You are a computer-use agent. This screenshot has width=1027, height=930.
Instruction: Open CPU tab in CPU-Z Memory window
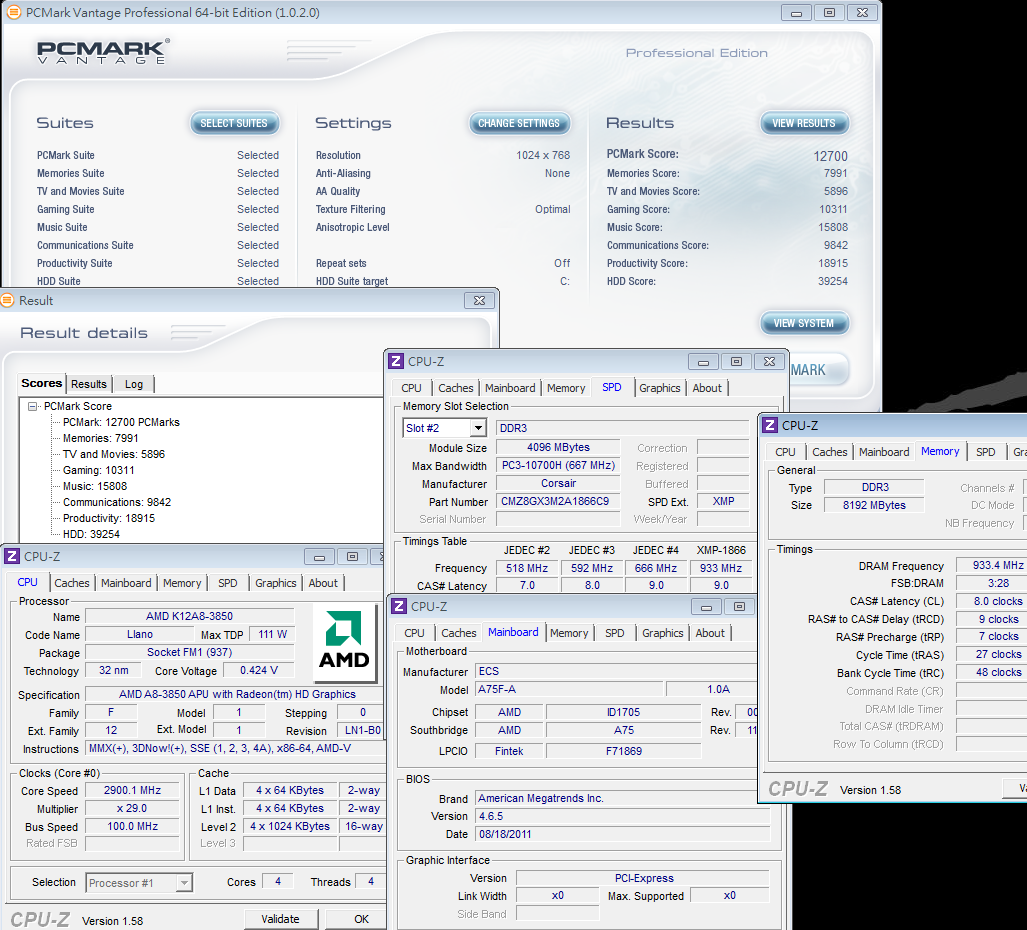click(785, 453)
